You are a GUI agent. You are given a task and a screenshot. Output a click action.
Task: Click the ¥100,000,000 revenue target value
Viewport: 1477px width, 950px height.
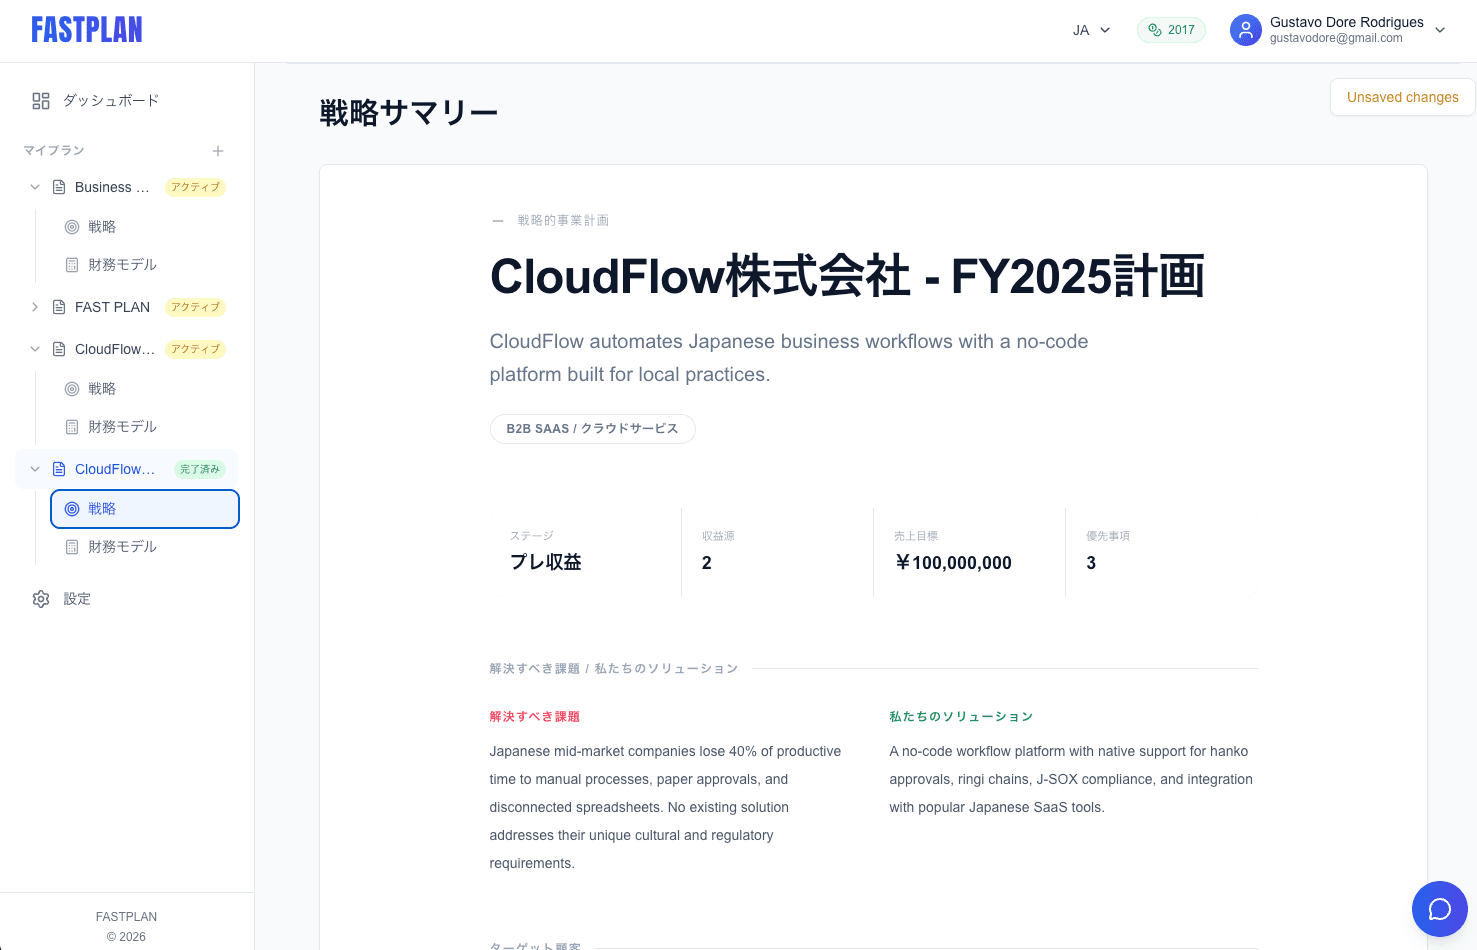click(953, 563)
